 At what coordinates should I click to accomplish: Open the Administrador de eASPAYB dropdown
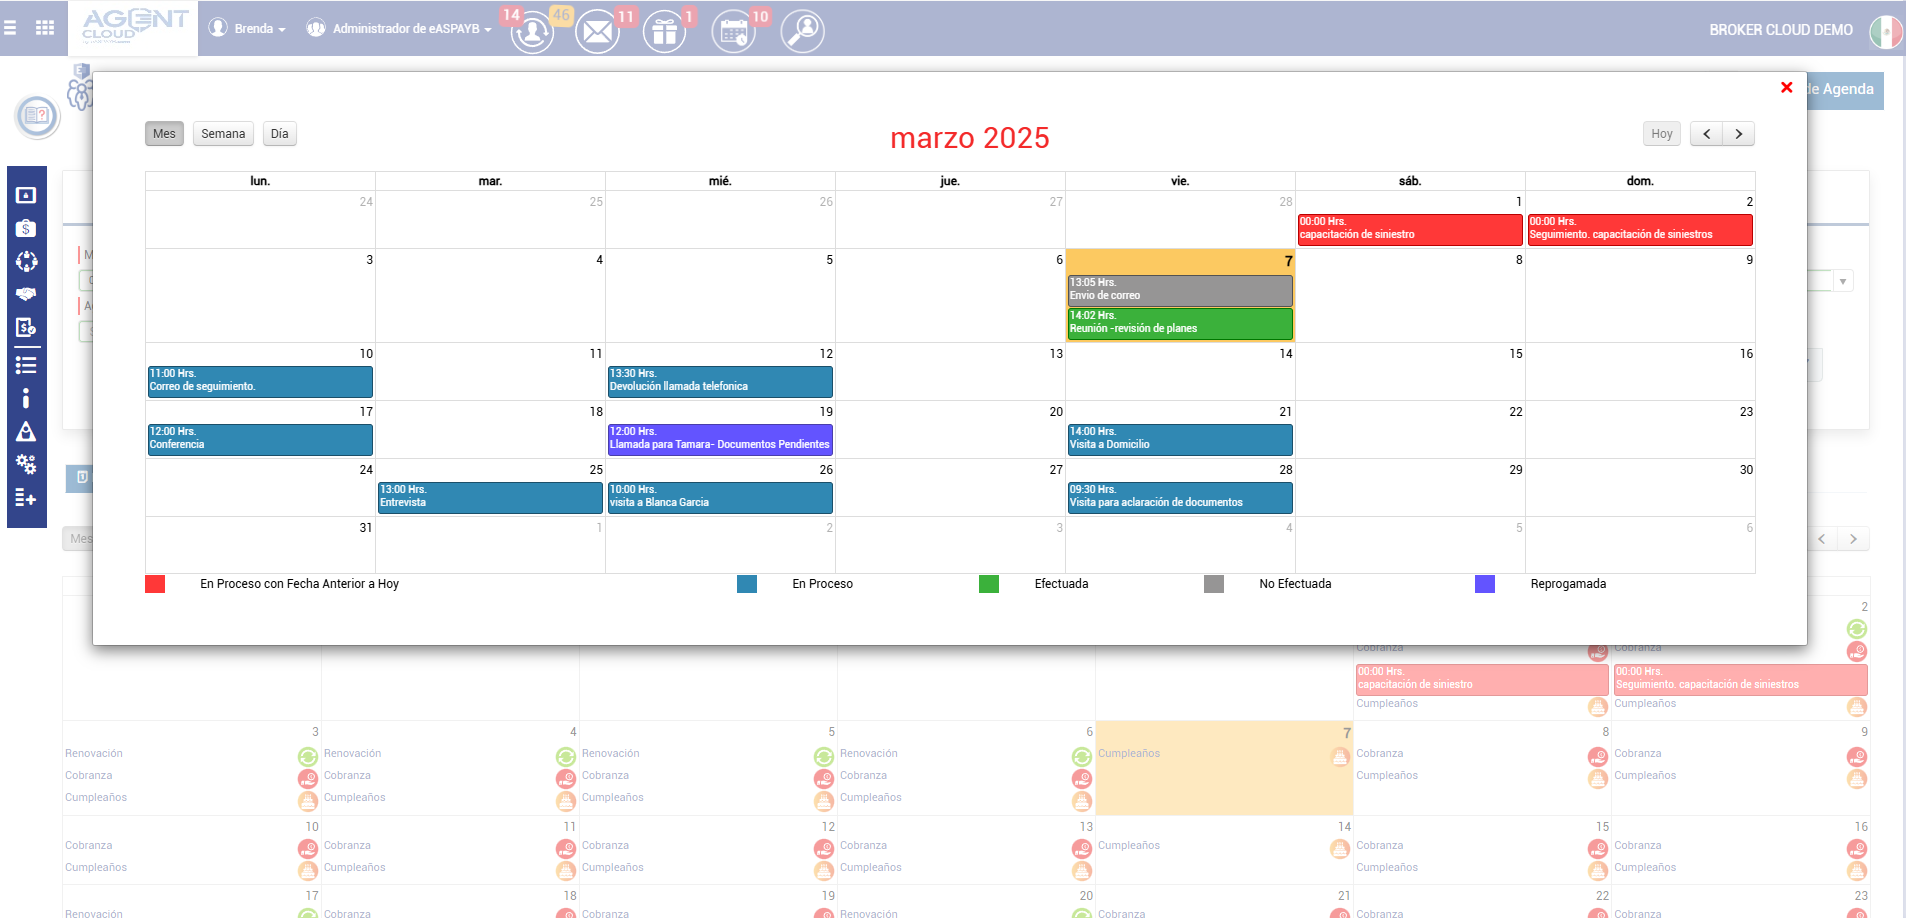[x=398, y=28]
